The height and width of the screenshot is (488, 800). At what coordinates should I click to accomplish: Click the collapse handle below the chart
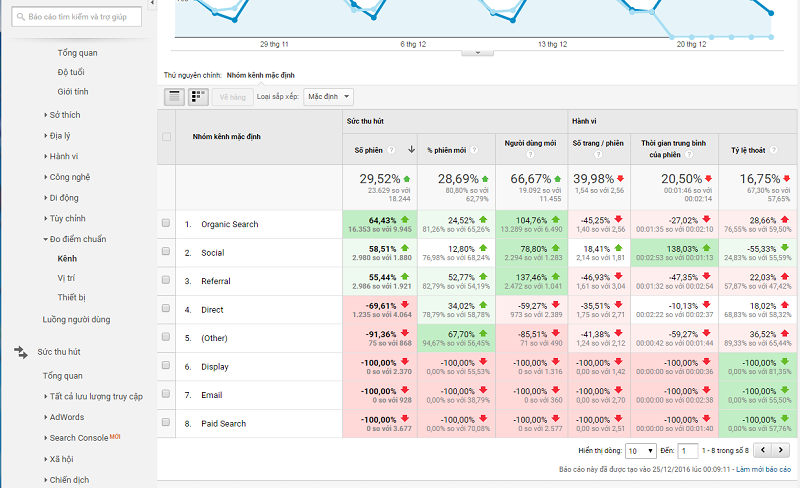(x=477, y=52)
